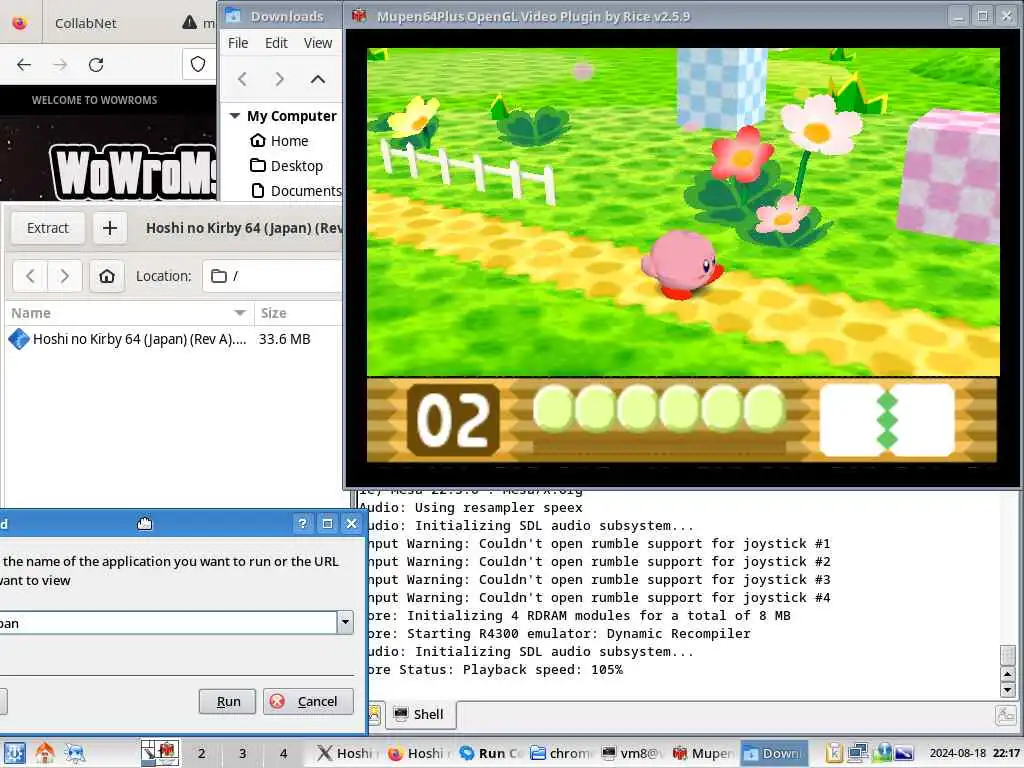Screen dimensions: 1024x768
Task: Click the terminal scrollbar down arrow
Action: tap(1007, 690)
